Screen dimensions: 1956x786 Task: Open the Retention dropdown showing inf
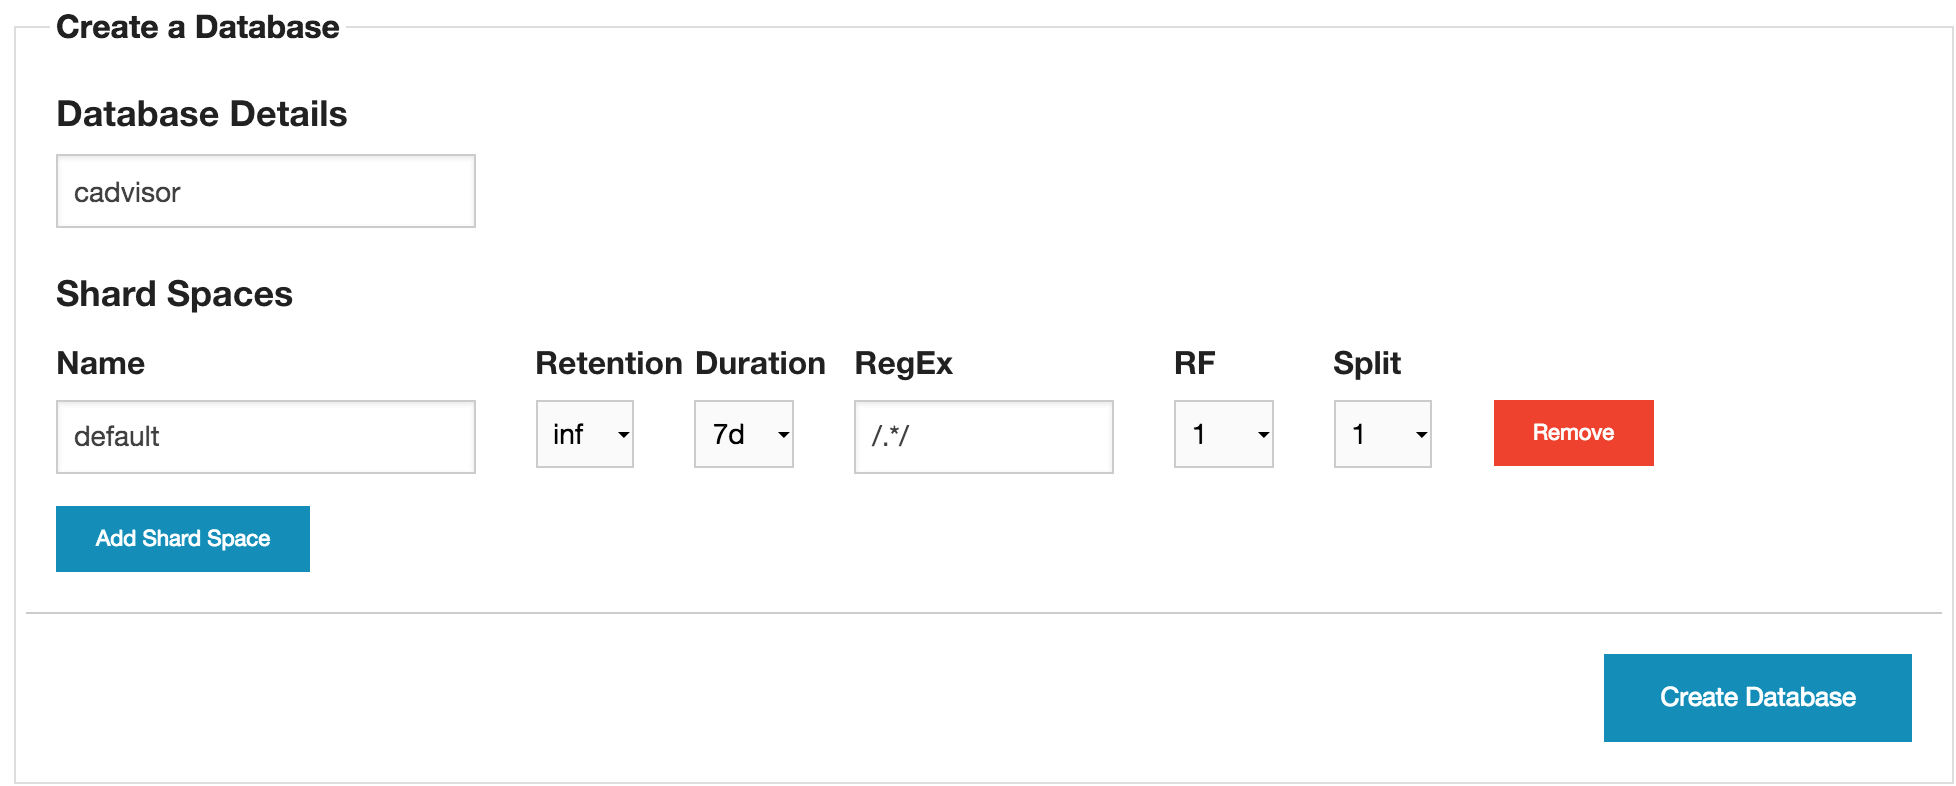(x=584, y=433)
